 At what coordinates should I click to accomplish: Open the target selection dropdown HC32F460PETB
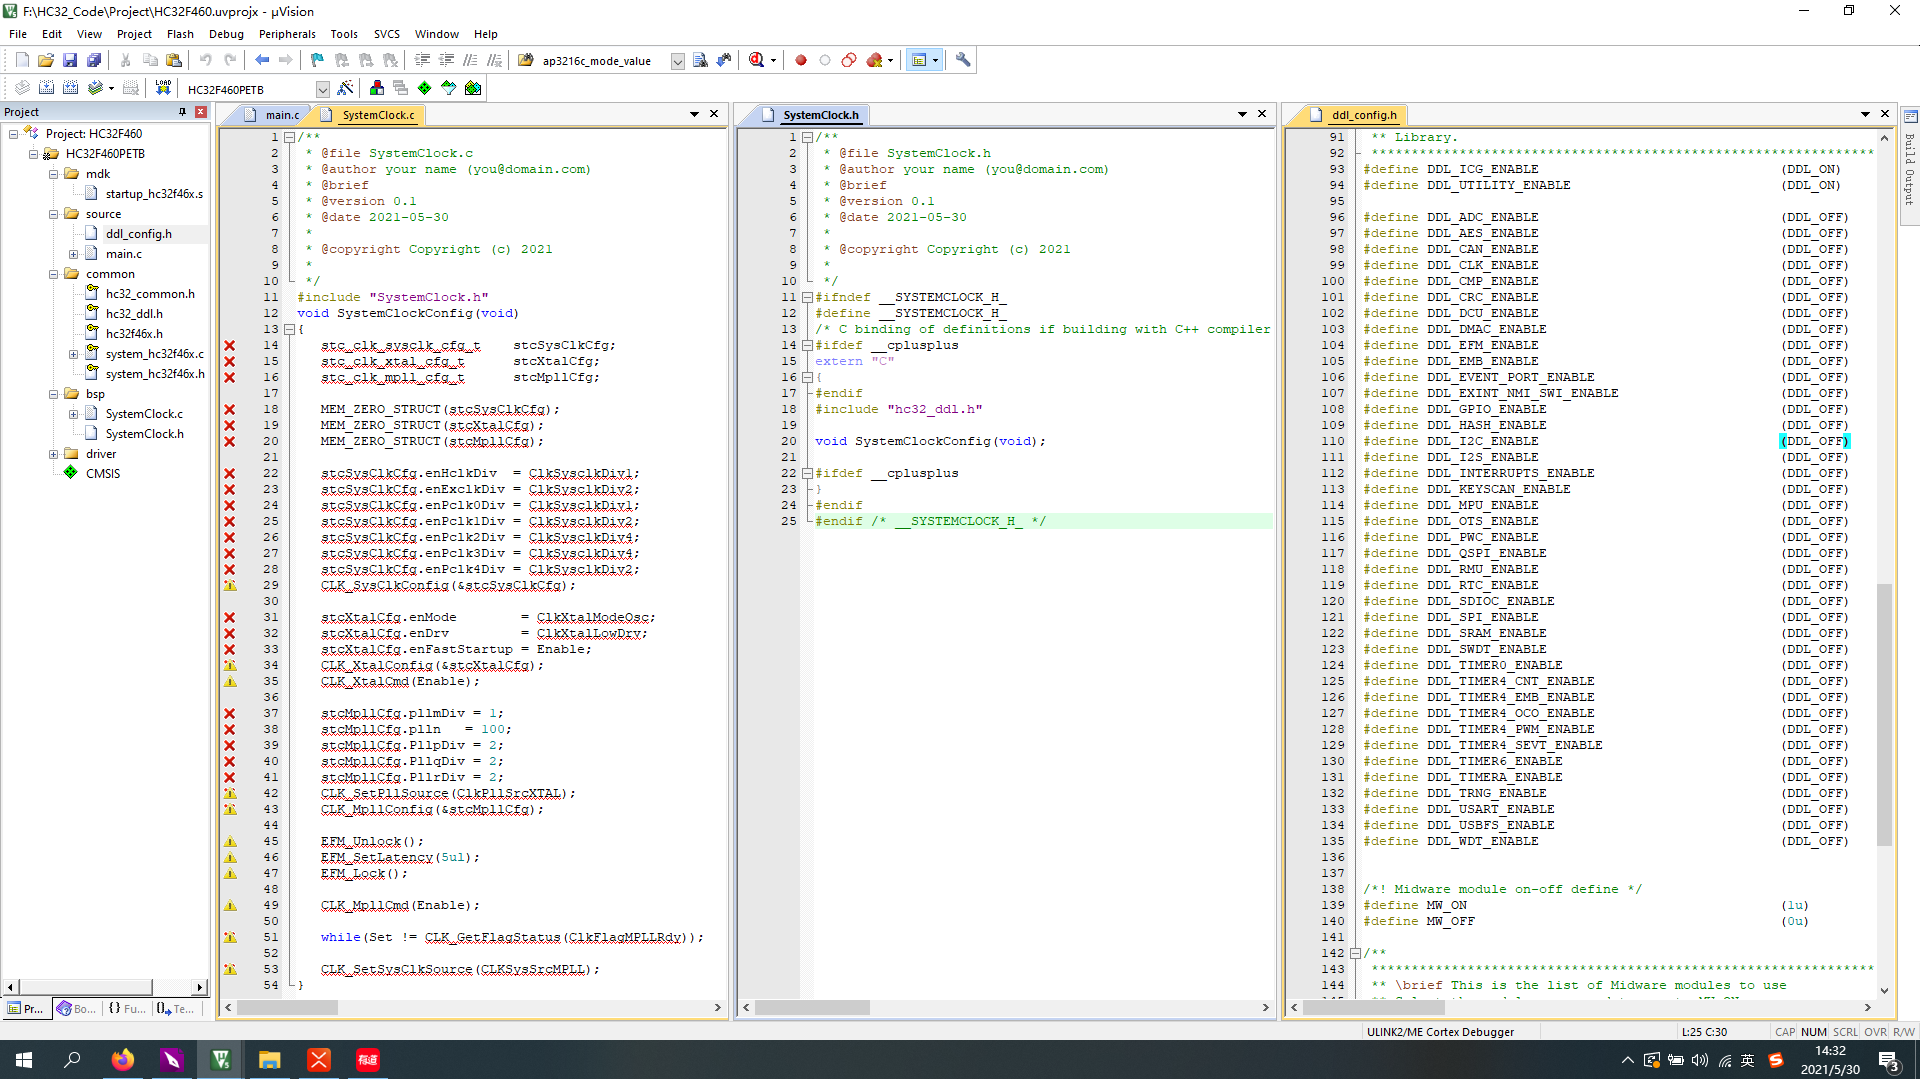(x=322, y=90)
